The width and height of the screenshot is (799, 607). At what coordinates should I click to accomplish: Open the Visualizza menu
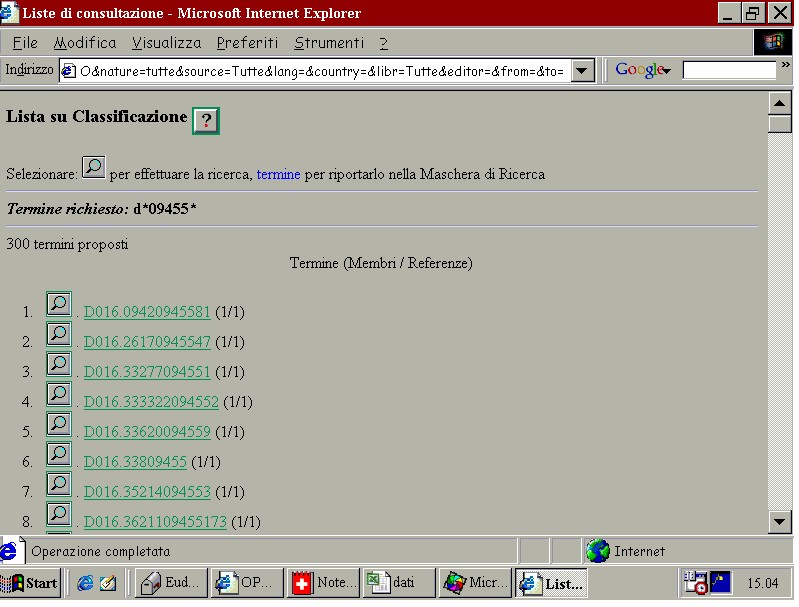[167, 43]
